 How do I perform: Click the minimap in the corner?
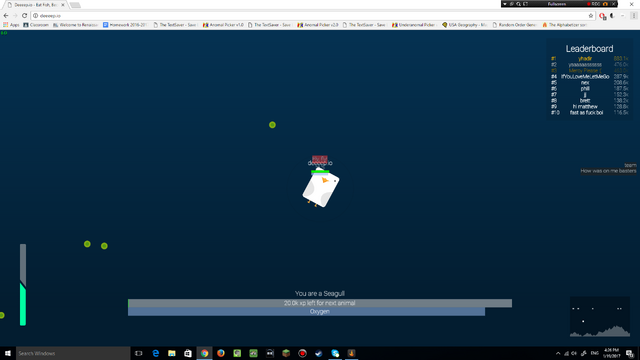[x=600, y=317]
